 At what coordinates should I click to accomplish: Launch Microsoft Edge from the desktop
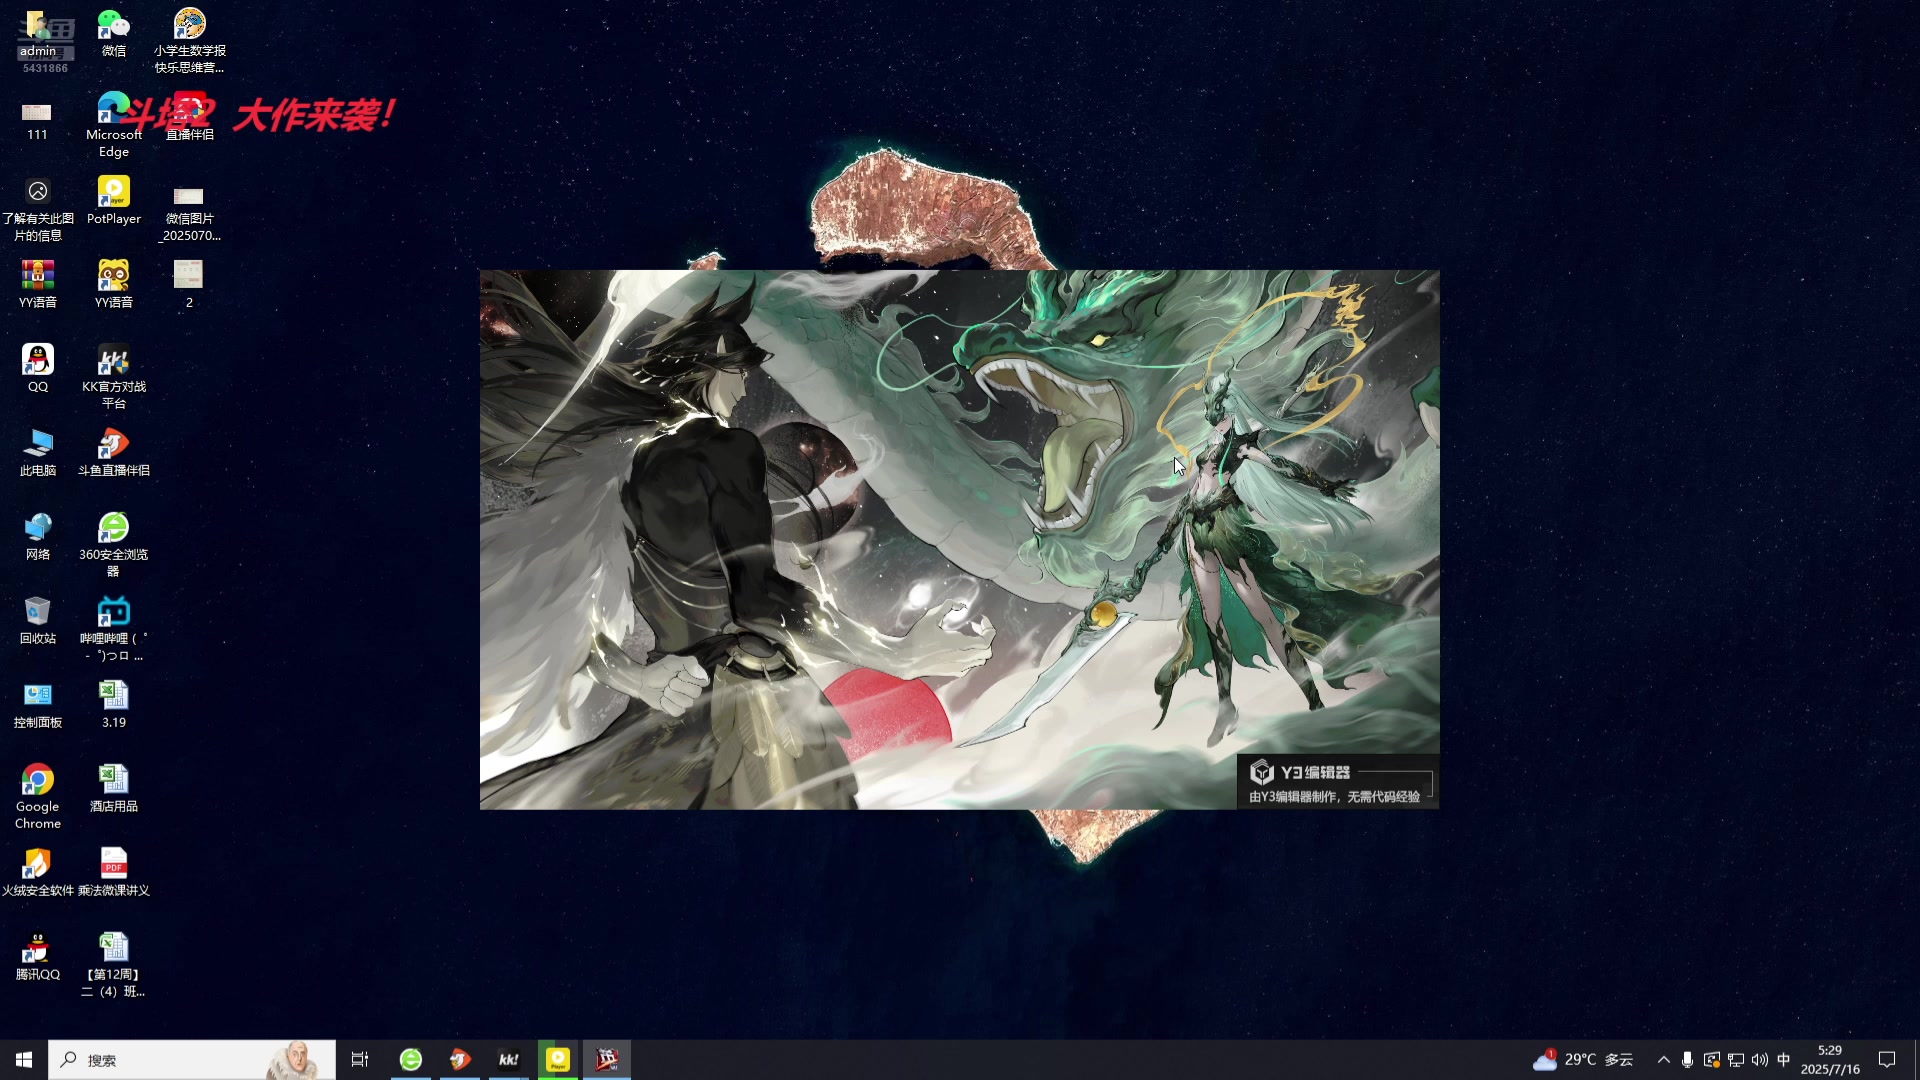(114, 125)
